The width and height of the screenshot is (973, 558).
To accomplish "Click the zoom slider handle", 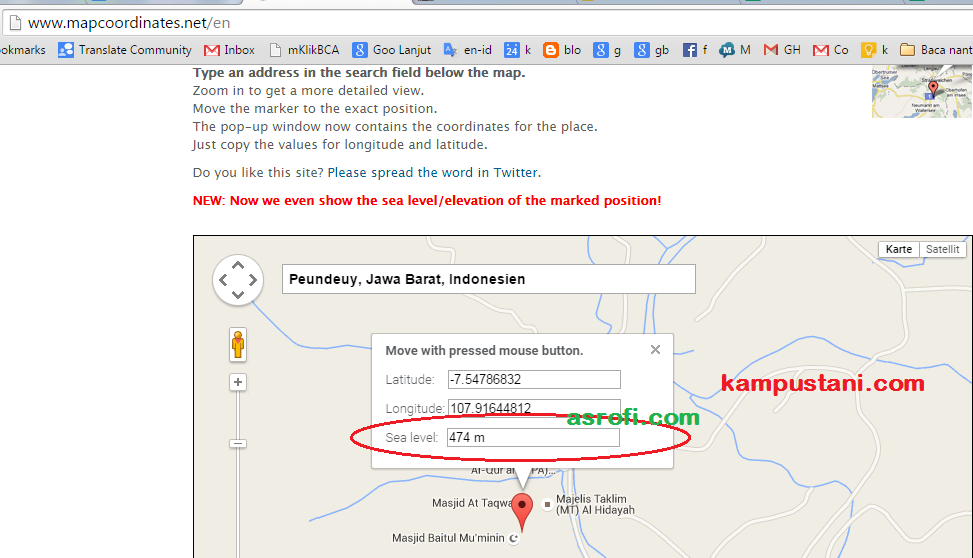I will (238, 443).
